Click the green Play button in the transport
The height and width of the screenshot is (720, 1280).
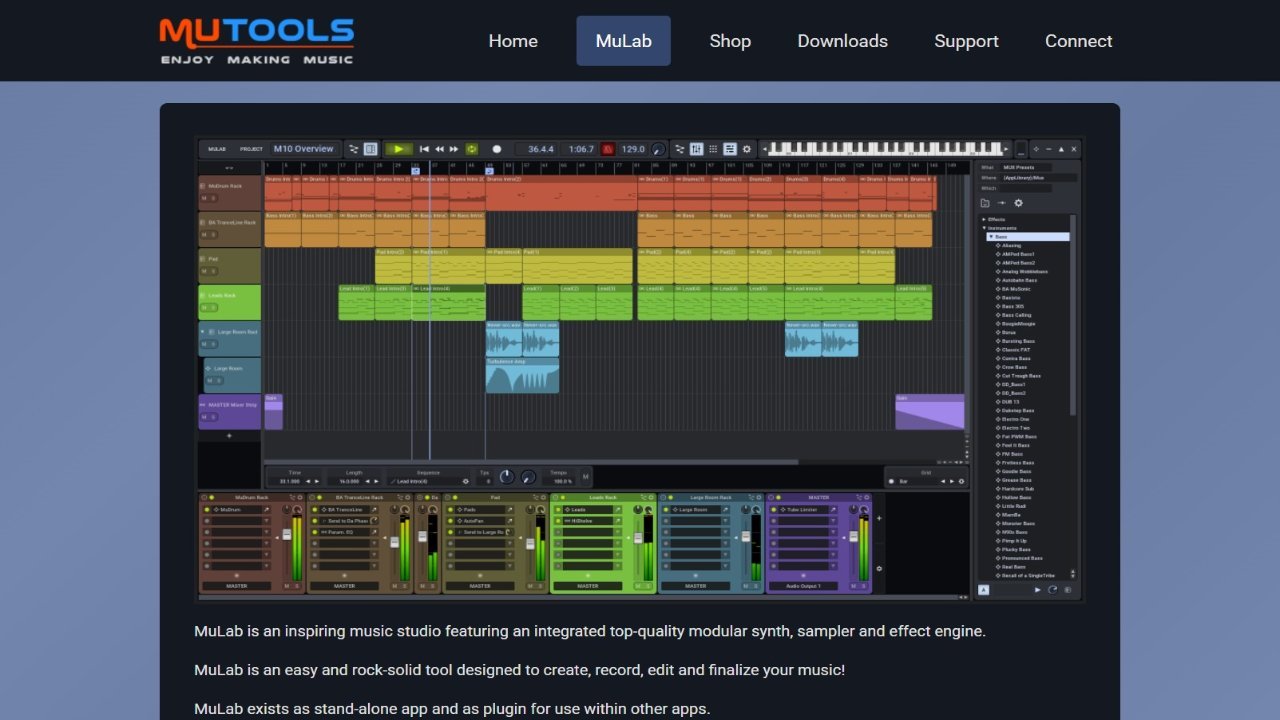(x=399, y=149)
